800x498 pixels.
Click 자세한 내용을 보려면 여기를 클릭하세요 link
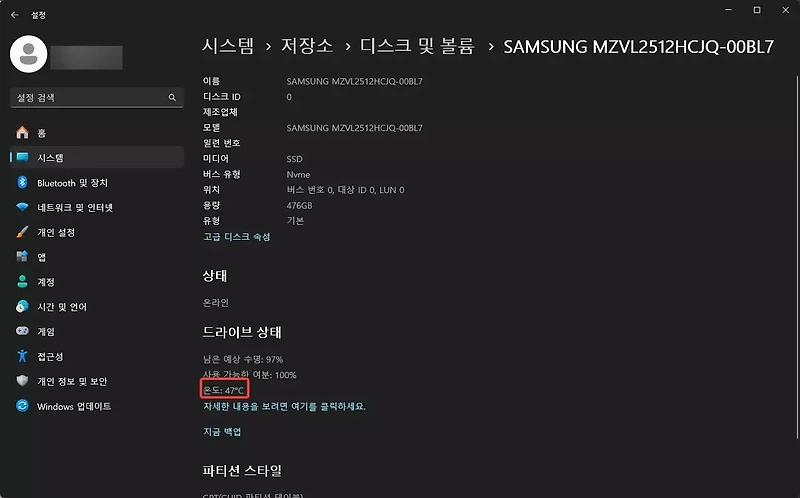284,407
